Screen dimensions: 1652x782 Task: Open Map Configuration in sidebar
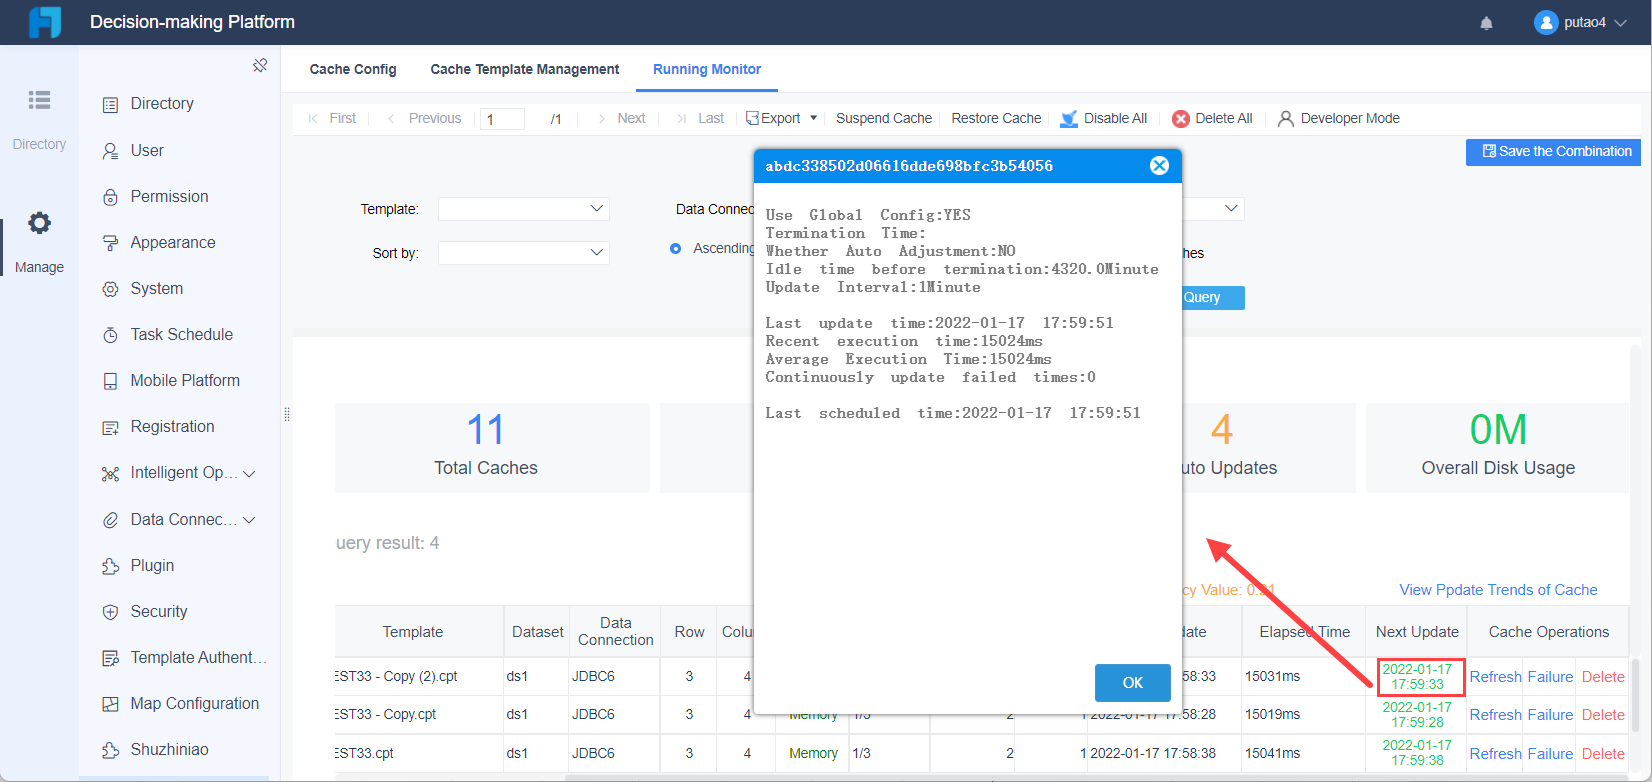194,703
